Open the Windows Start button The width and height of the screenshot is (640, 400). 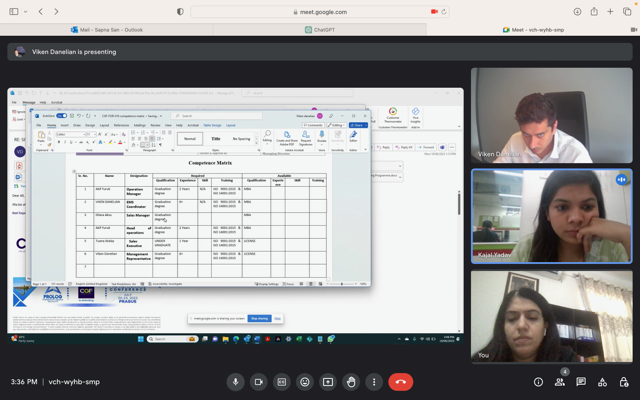pos(140,339)
